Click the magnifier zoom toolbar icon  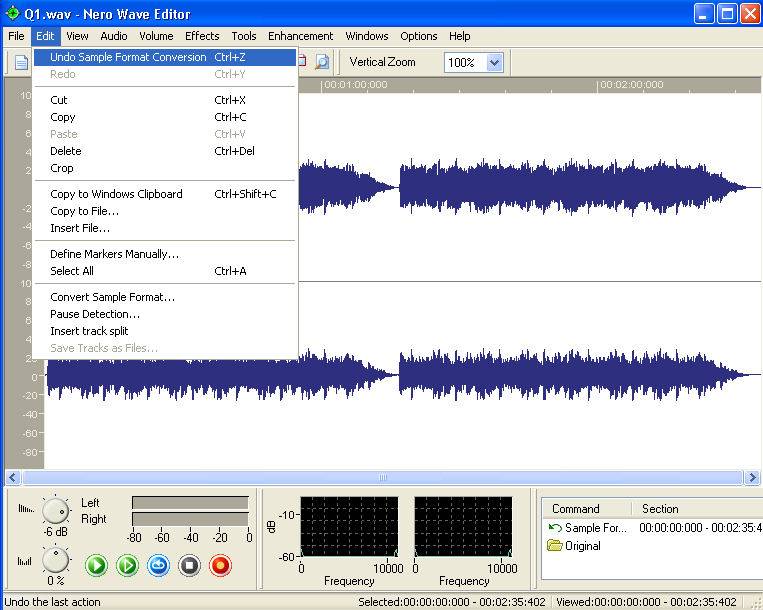click(321, 62)
